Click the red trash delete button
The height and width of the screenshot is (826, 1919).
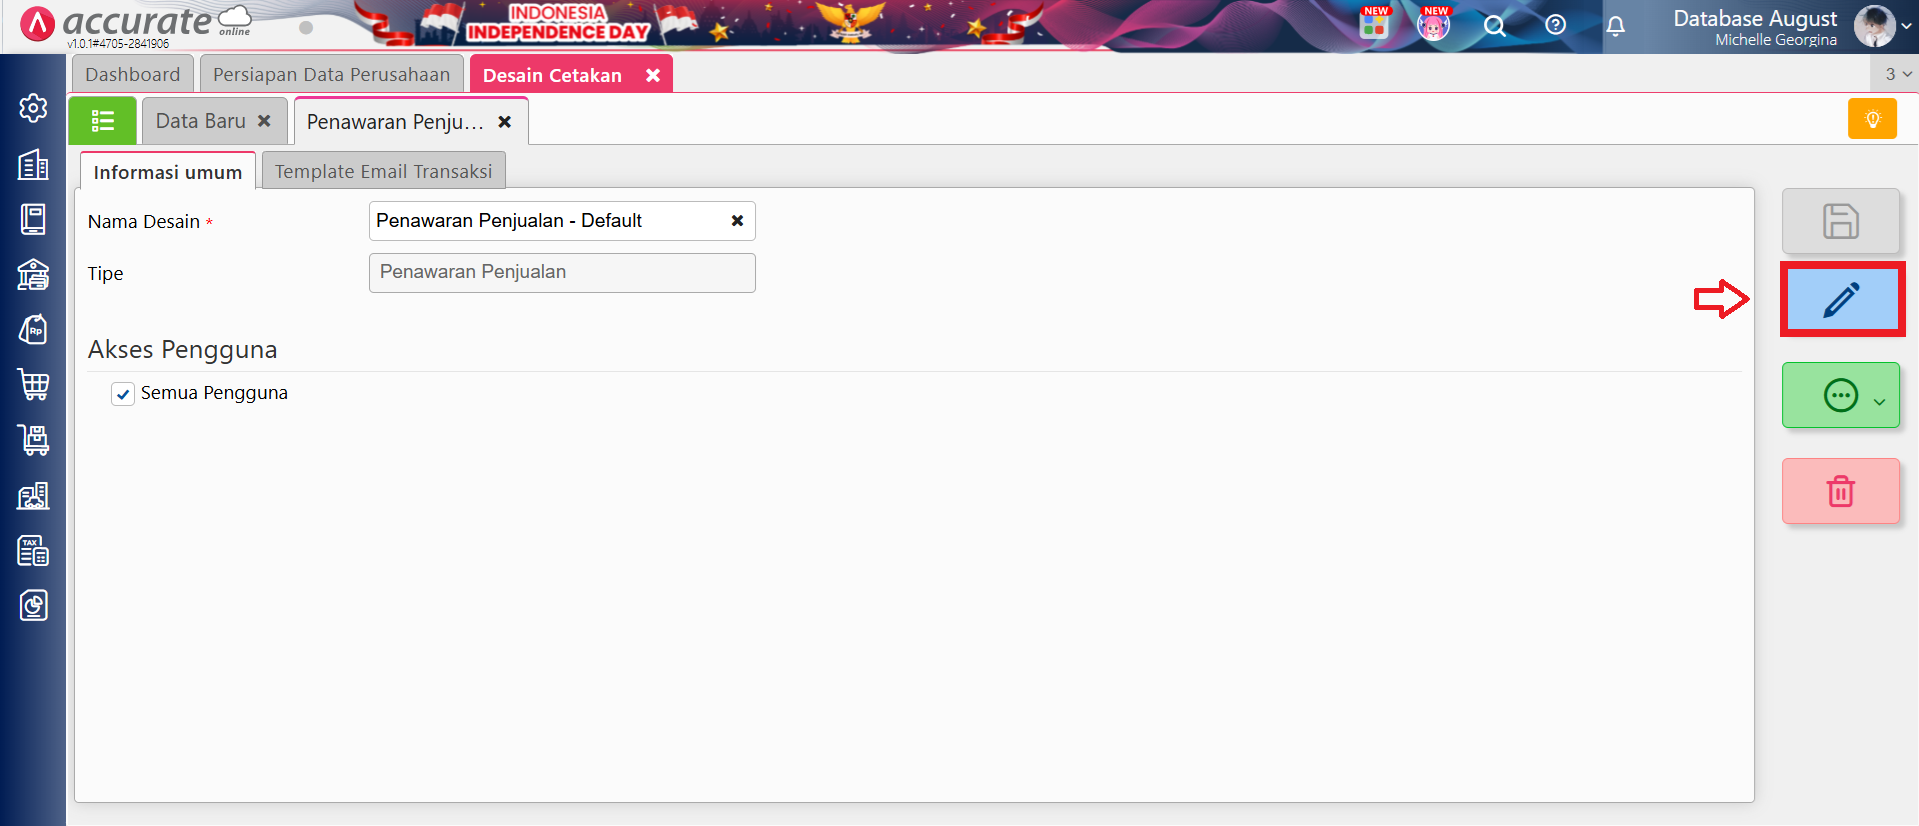click(x=1840, y=491)
